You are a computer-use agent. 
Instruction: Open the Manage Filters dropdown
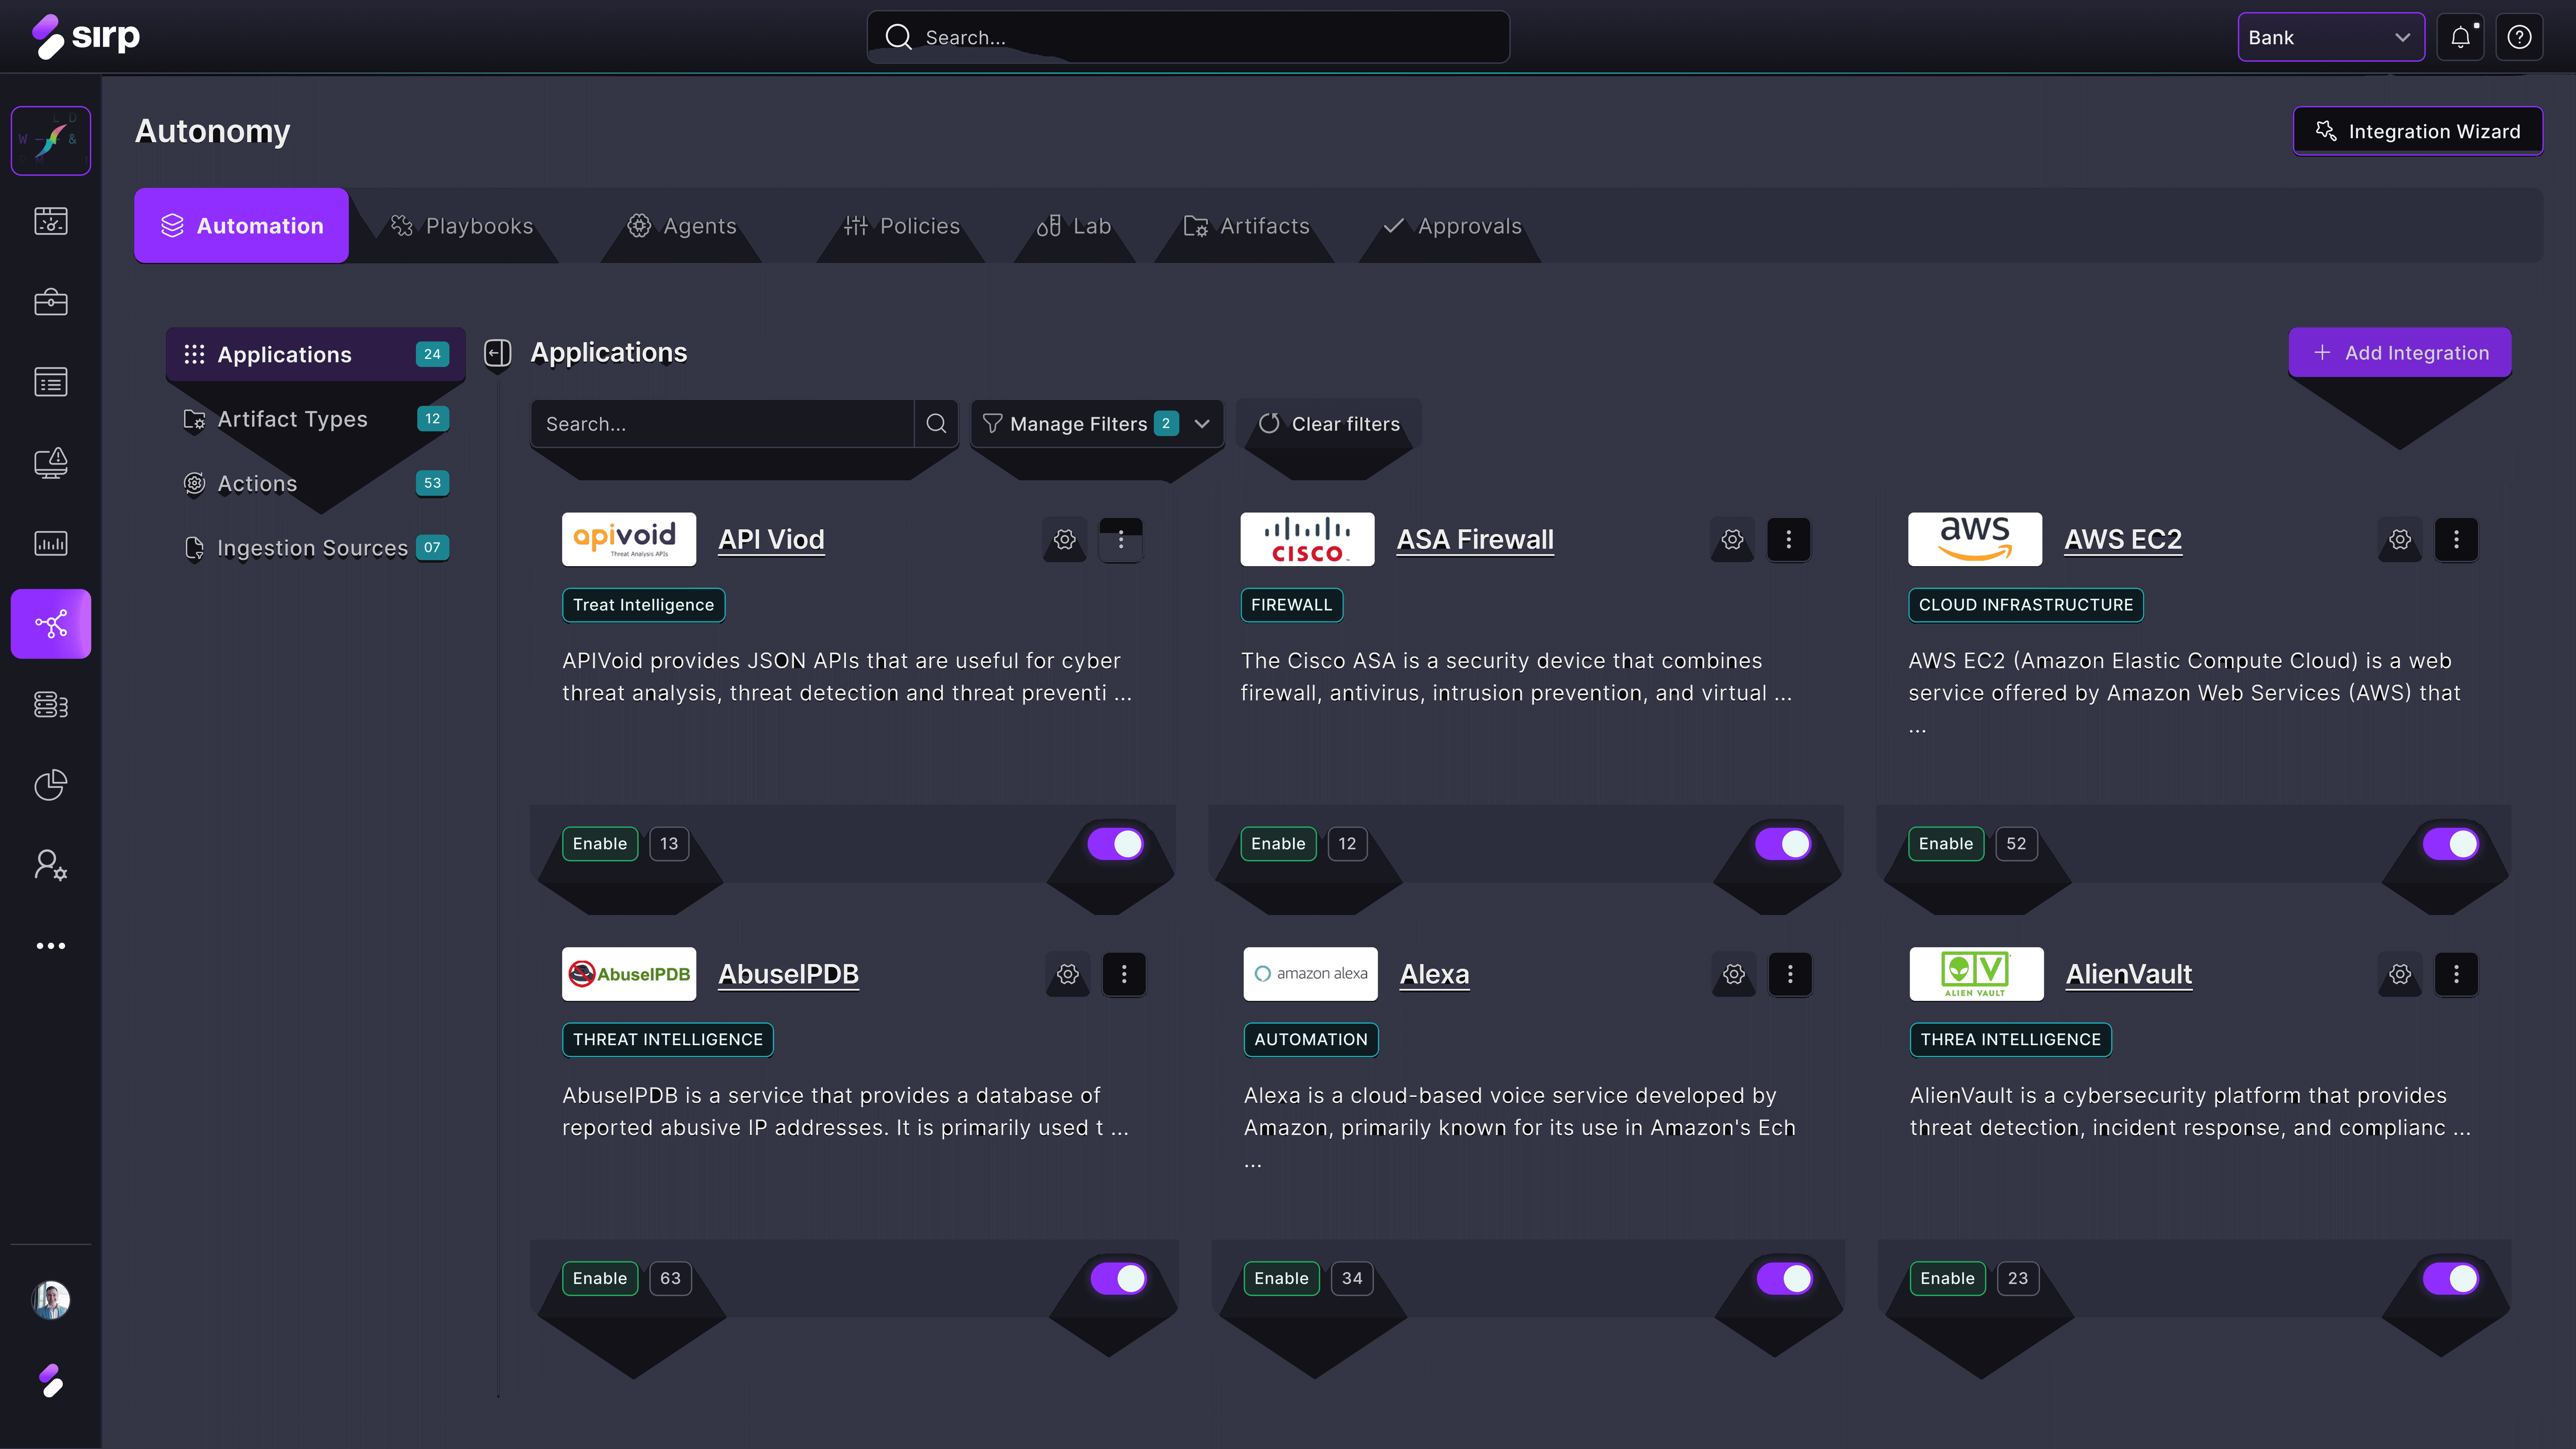(1097, 424)
